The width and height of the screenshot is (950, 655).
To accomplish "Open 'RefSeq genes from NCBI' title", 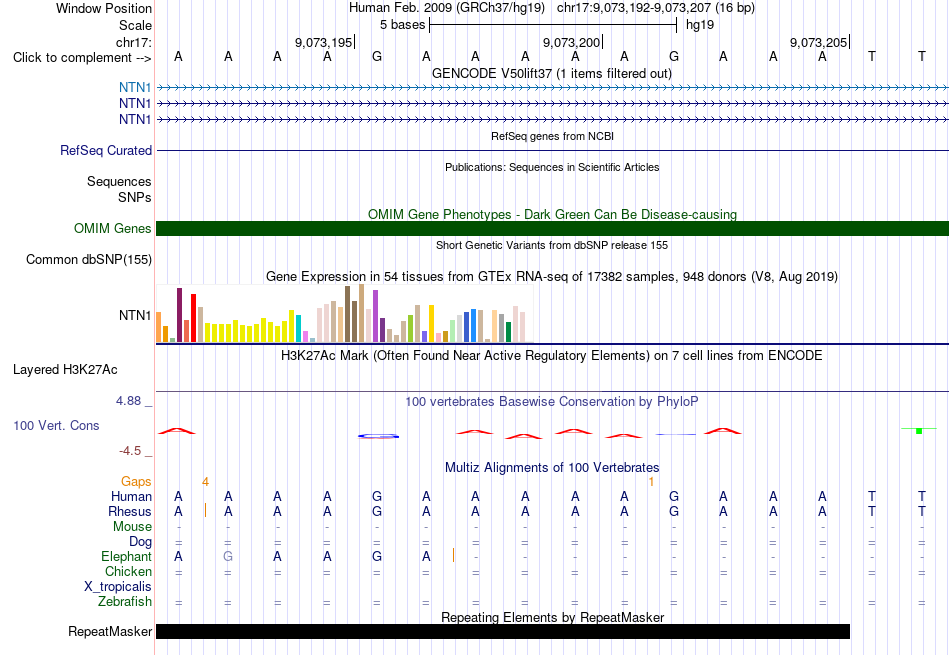I will pyautogui.click(x=552, y=136).
